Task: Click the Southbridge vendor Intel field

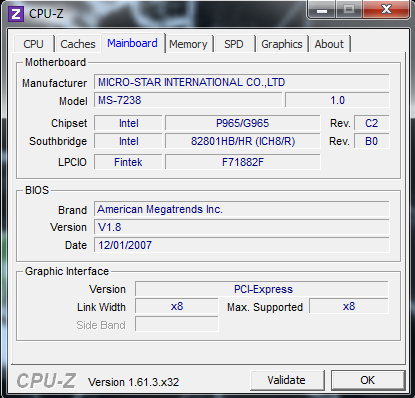Action: [128, 141]
